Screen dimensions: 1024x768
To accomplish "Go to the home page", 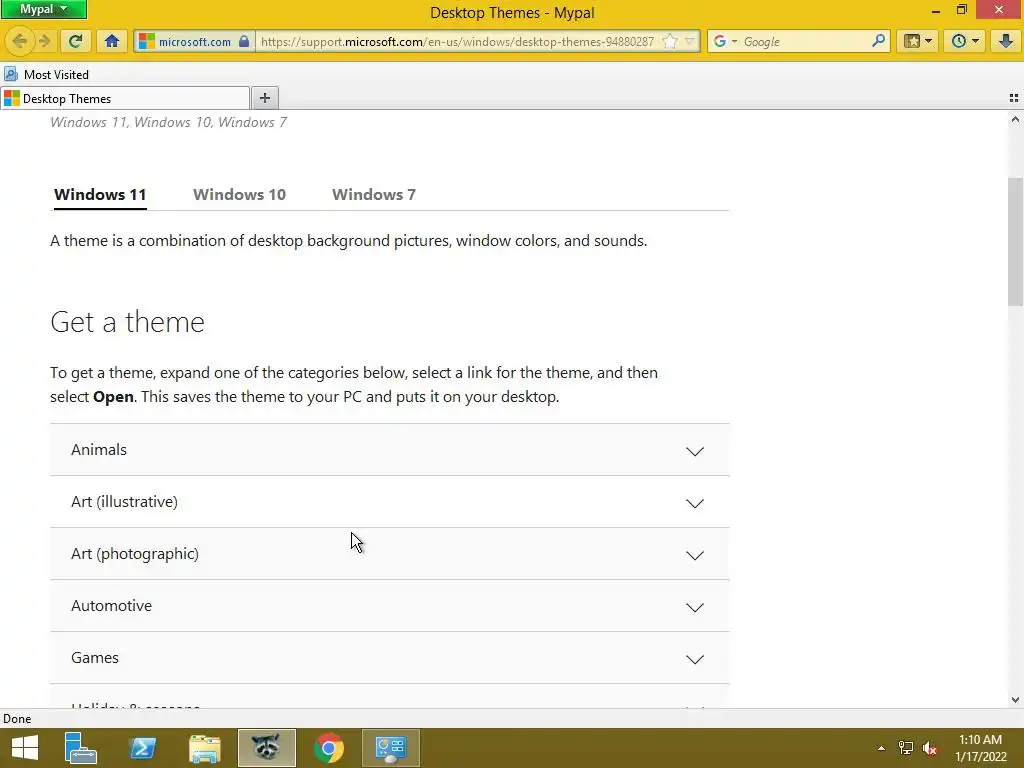I will coord(112,41).
